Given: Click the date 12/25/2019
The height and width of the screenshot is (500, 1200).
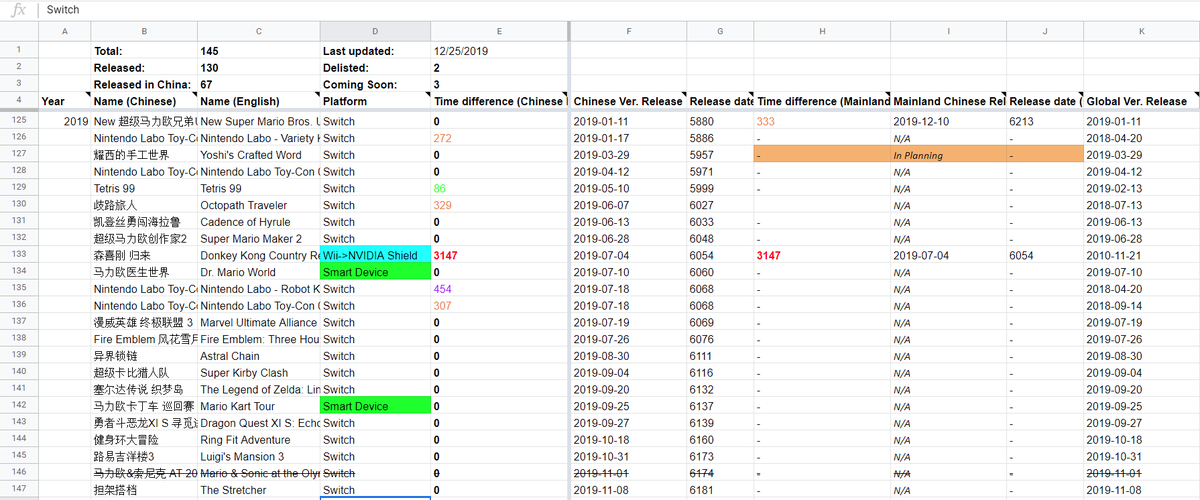Looking at the screenshot, I should pos(499,51).
